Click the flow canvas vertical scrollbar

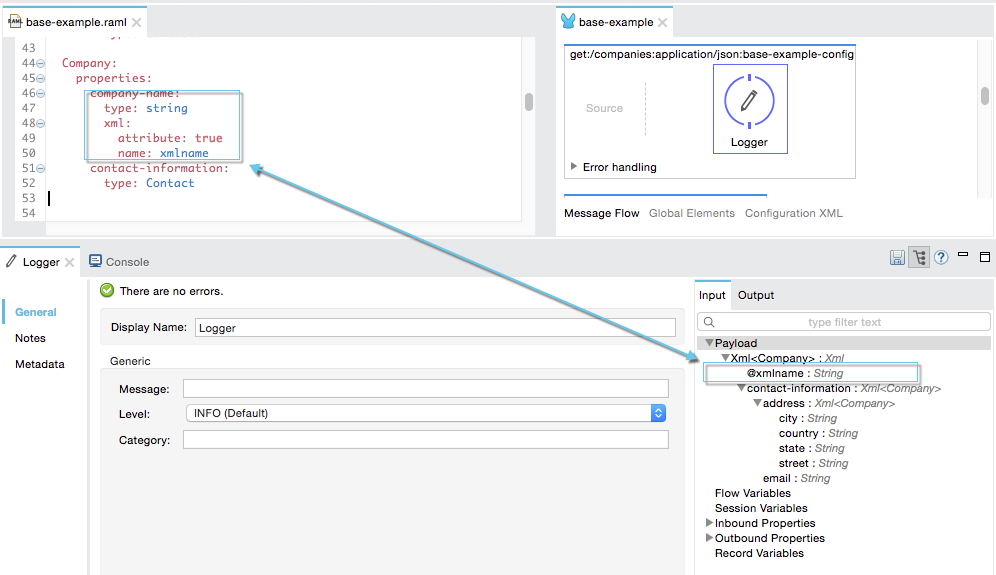985,96
